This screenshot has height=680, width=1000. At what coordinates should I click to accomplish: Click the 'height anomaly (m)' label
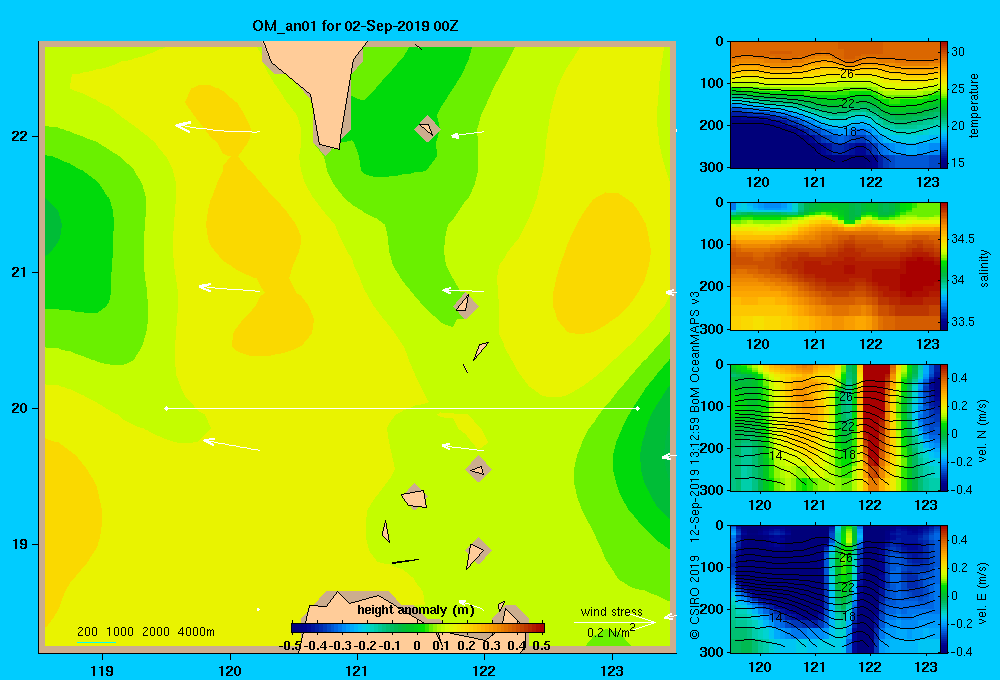coord(415,610)
